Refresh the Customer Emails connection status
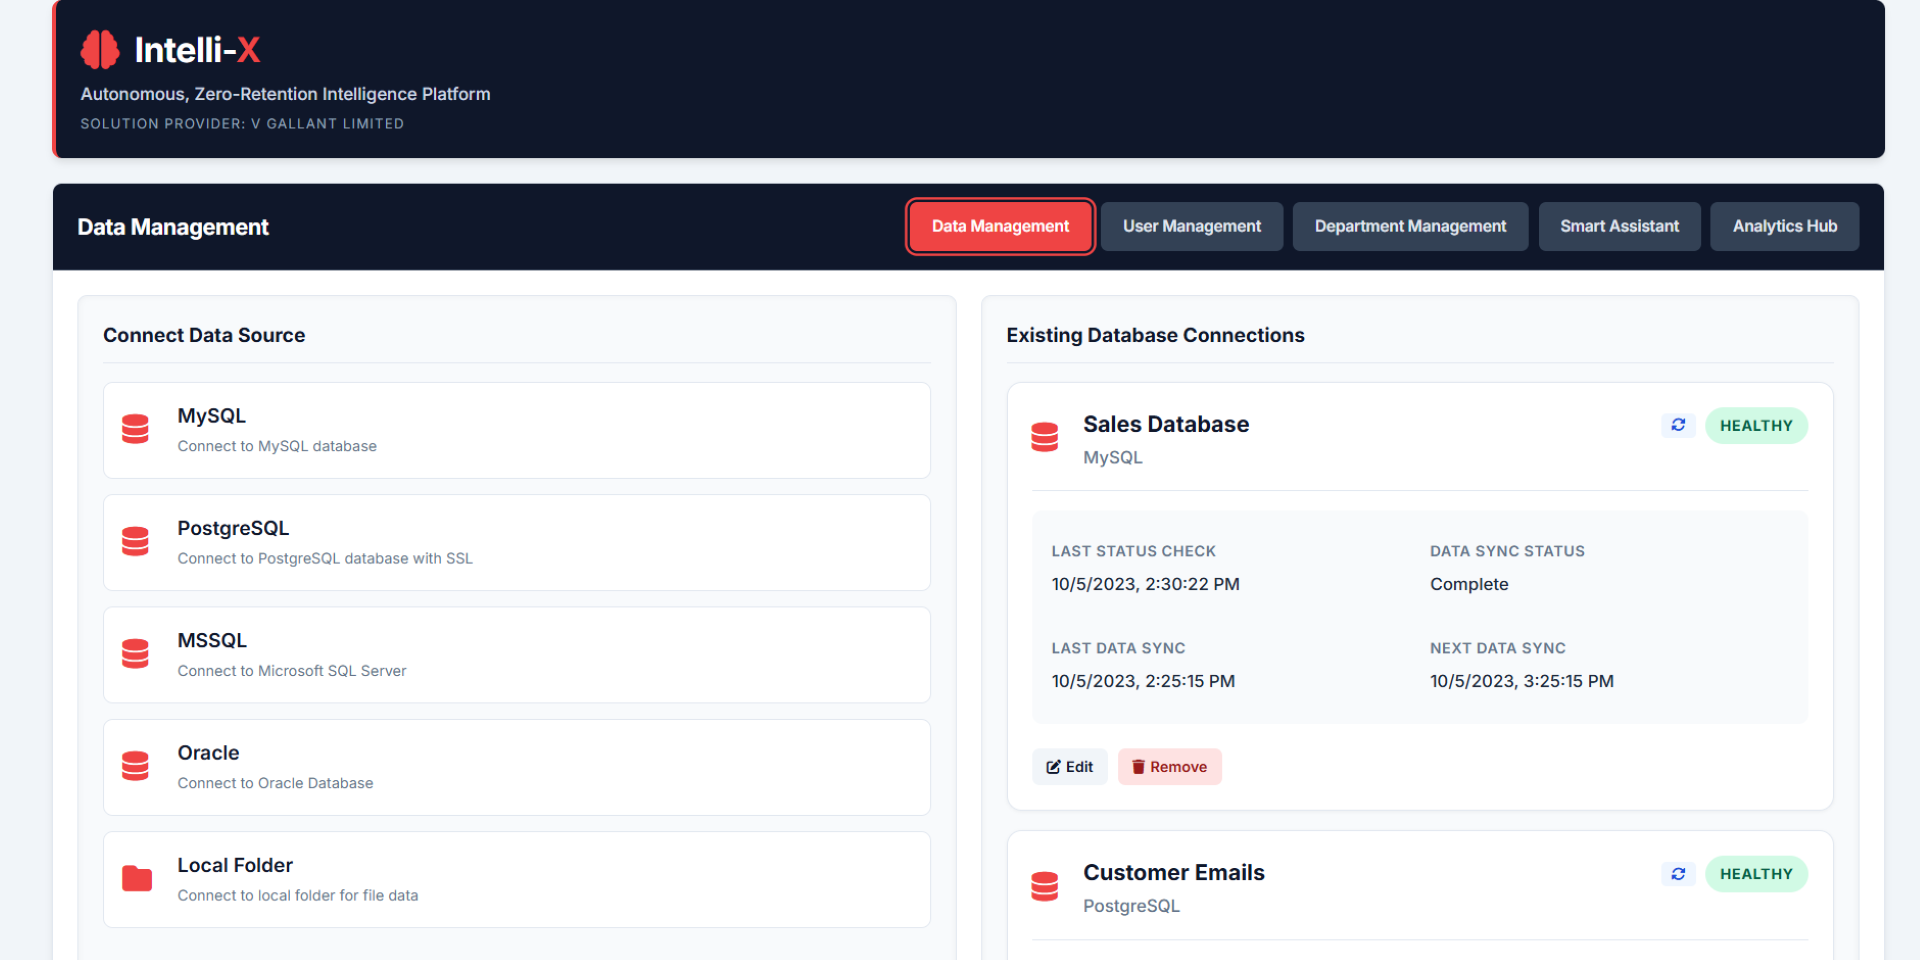Image resolution: width=1920 pixels, height=960 pixels. click(1678, 874)
